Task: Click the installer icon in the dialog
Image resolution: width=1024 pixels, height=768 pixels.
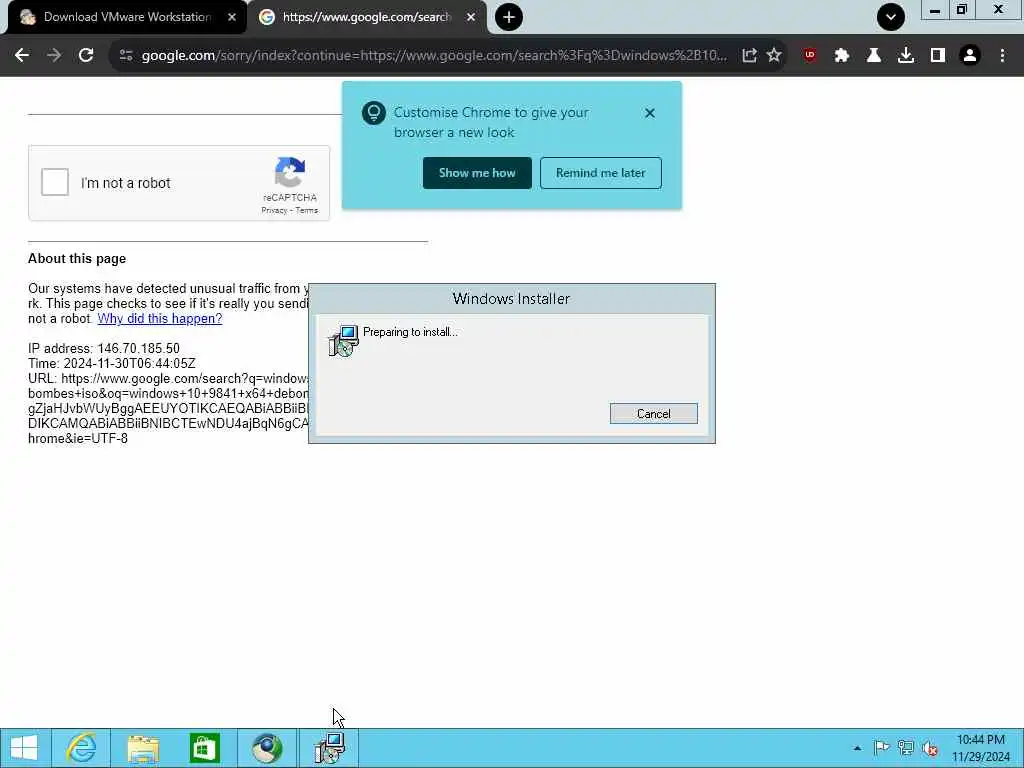Action: coord(343,340)
